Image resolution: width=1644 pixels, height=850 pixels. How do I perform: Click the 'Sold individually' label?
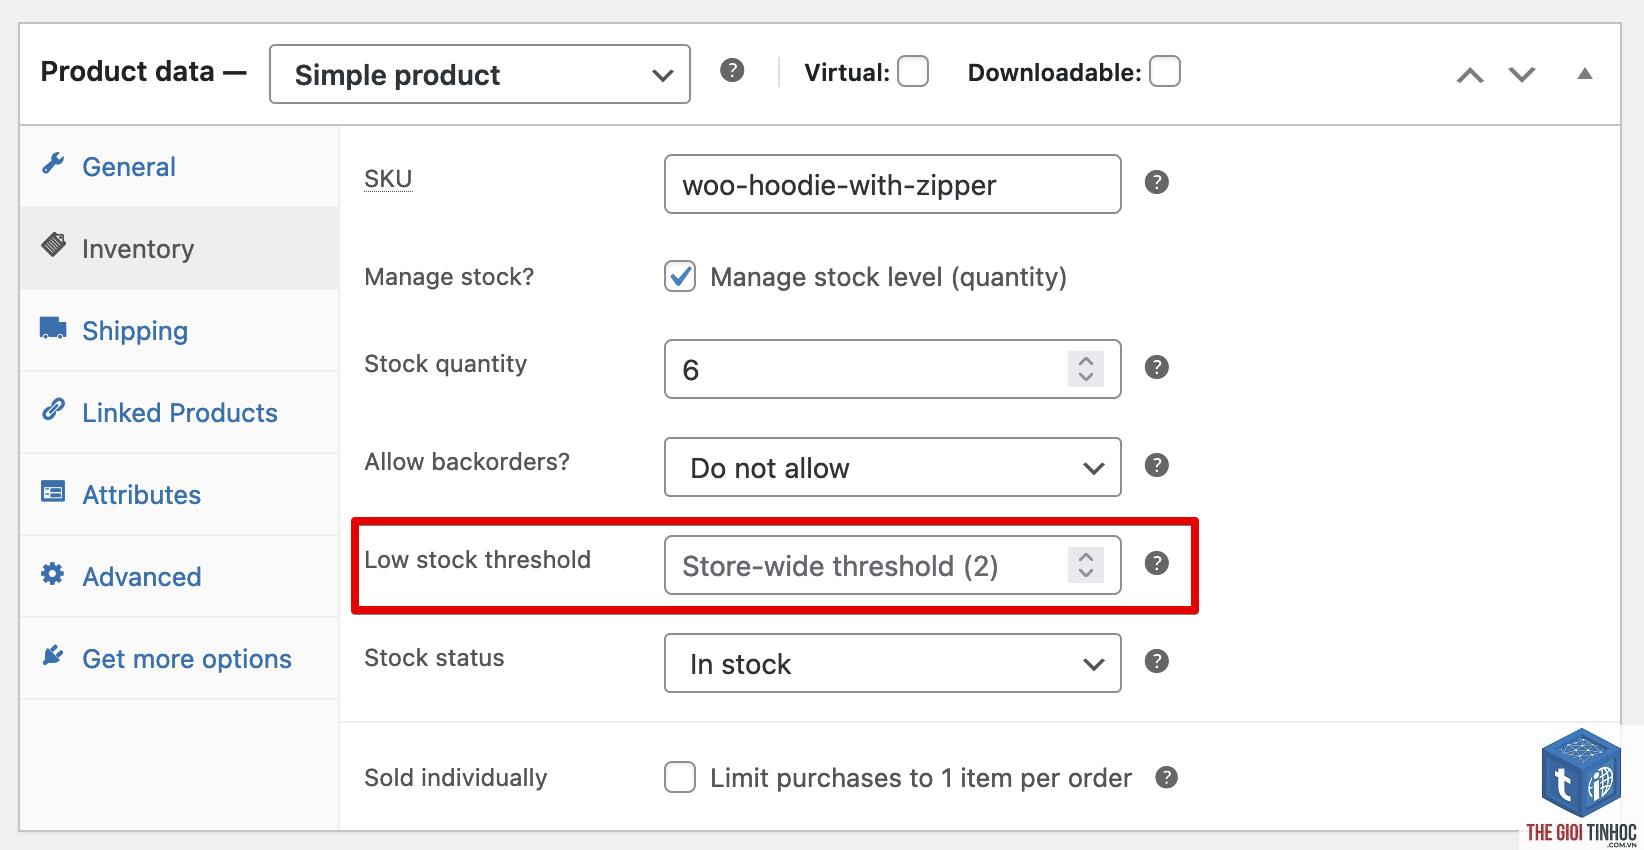coord(455,778)
